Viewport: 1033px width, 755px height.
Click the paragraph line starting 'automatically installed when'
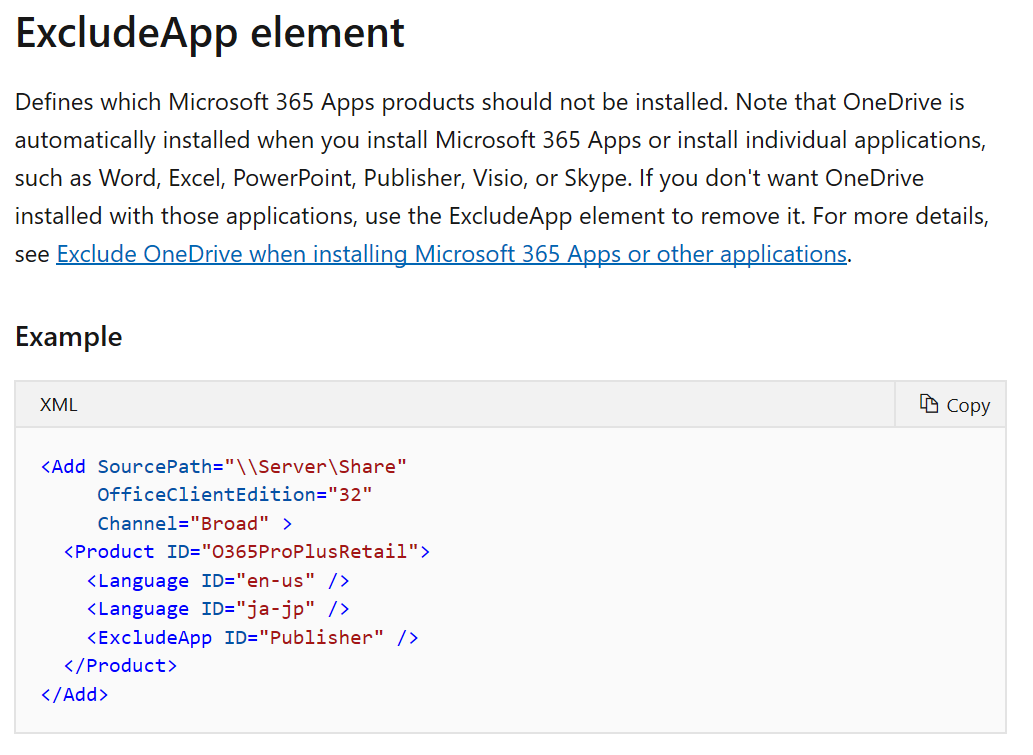point(501,140)
